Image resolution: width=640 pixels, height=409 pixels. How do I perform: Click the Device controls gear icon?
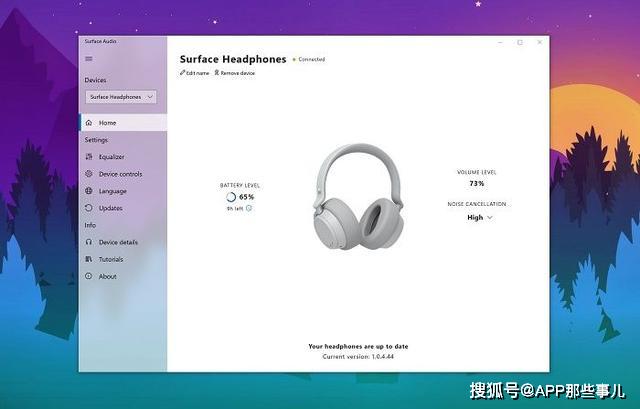coord(89,174)
